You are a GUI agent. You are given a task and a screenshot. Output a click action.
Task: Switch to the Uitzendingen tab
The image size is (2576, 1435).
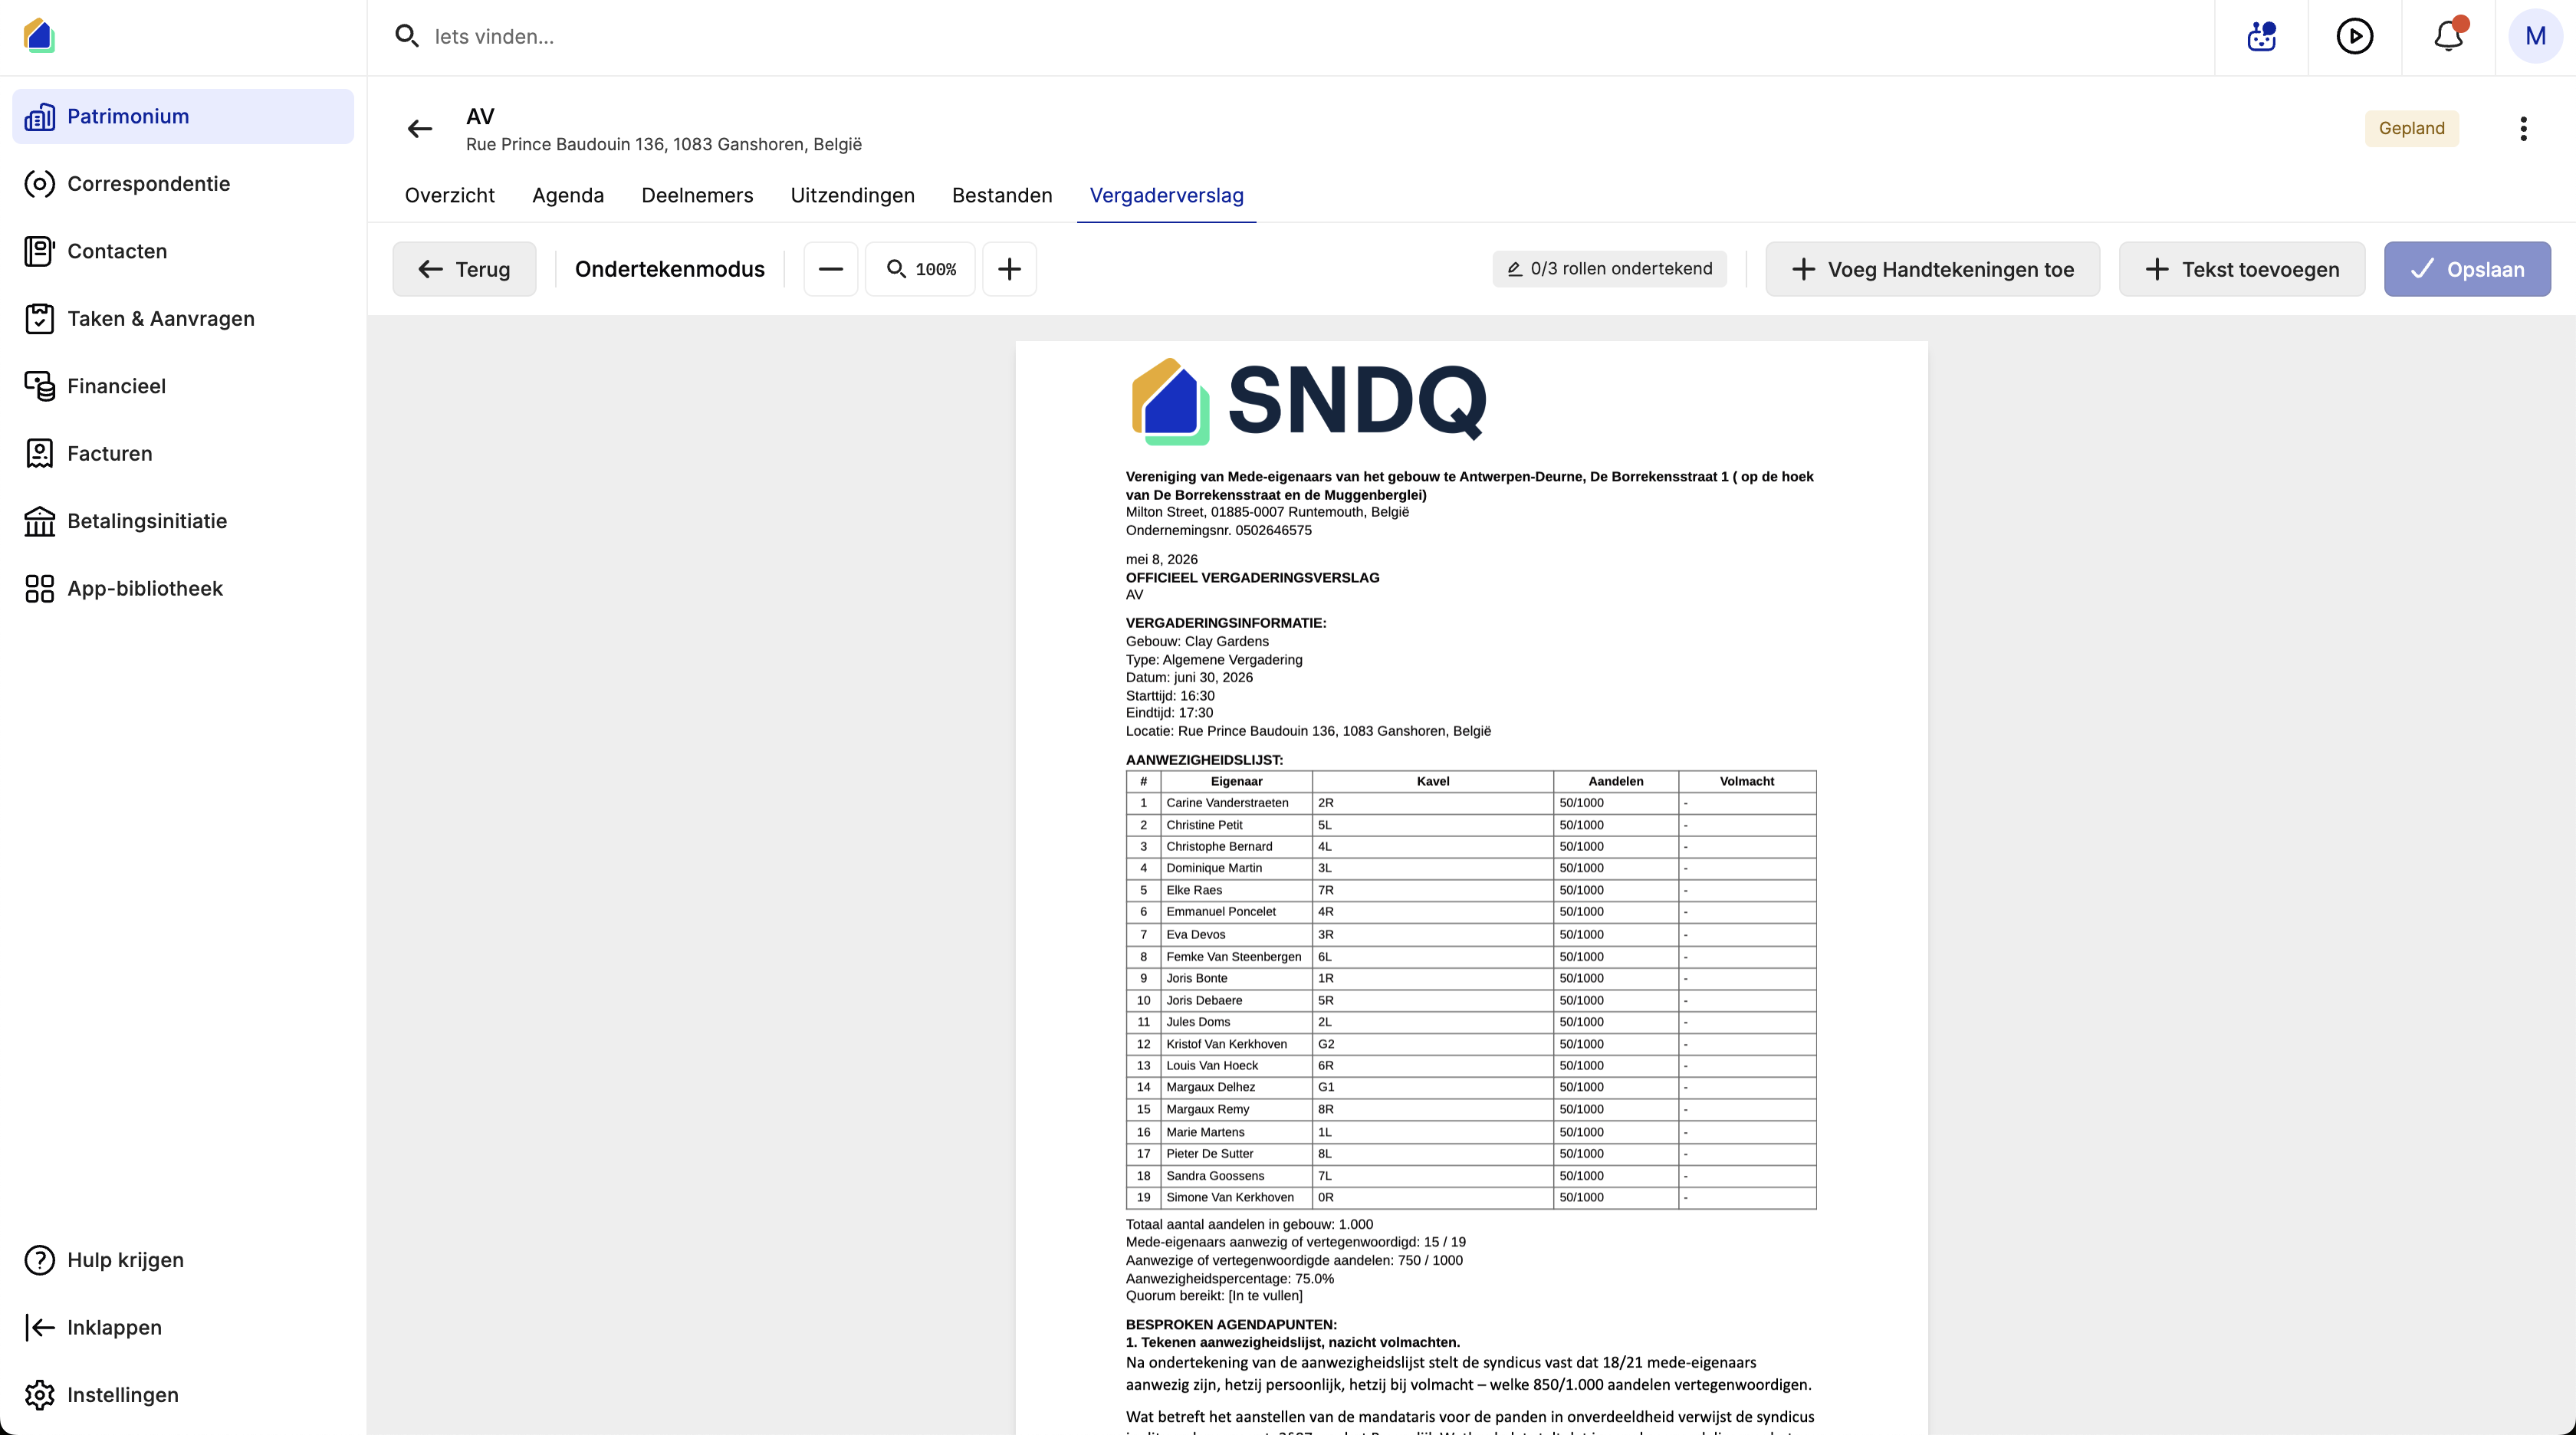(852, 196)
